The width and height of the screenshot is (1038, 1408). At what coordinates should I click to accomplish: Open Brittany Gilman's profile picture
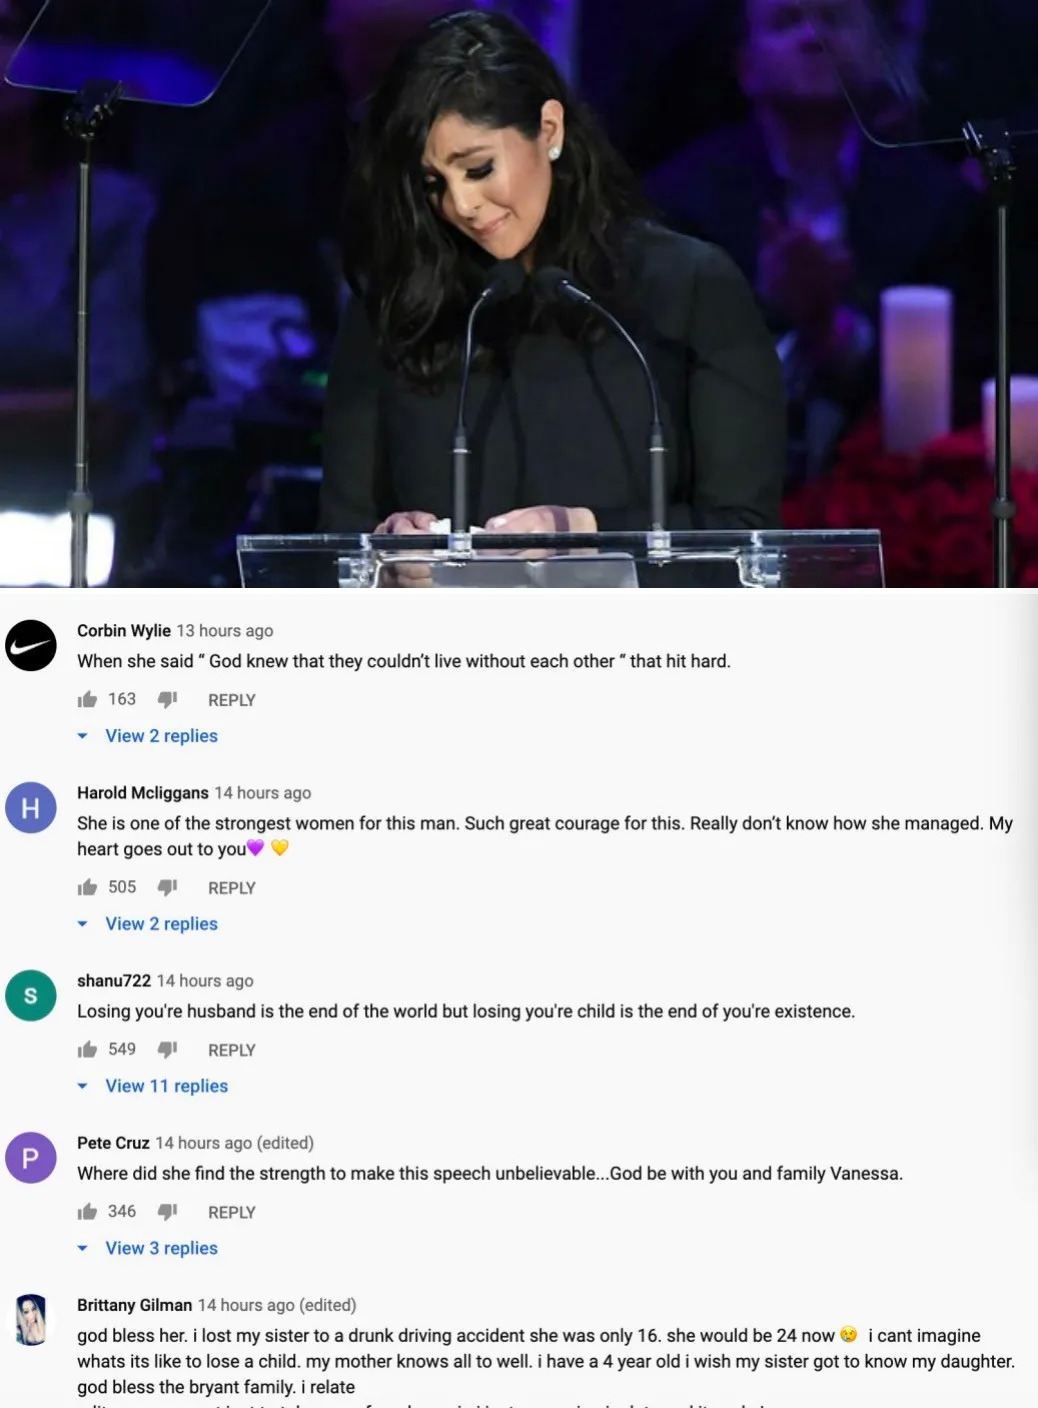(31, 1319)
